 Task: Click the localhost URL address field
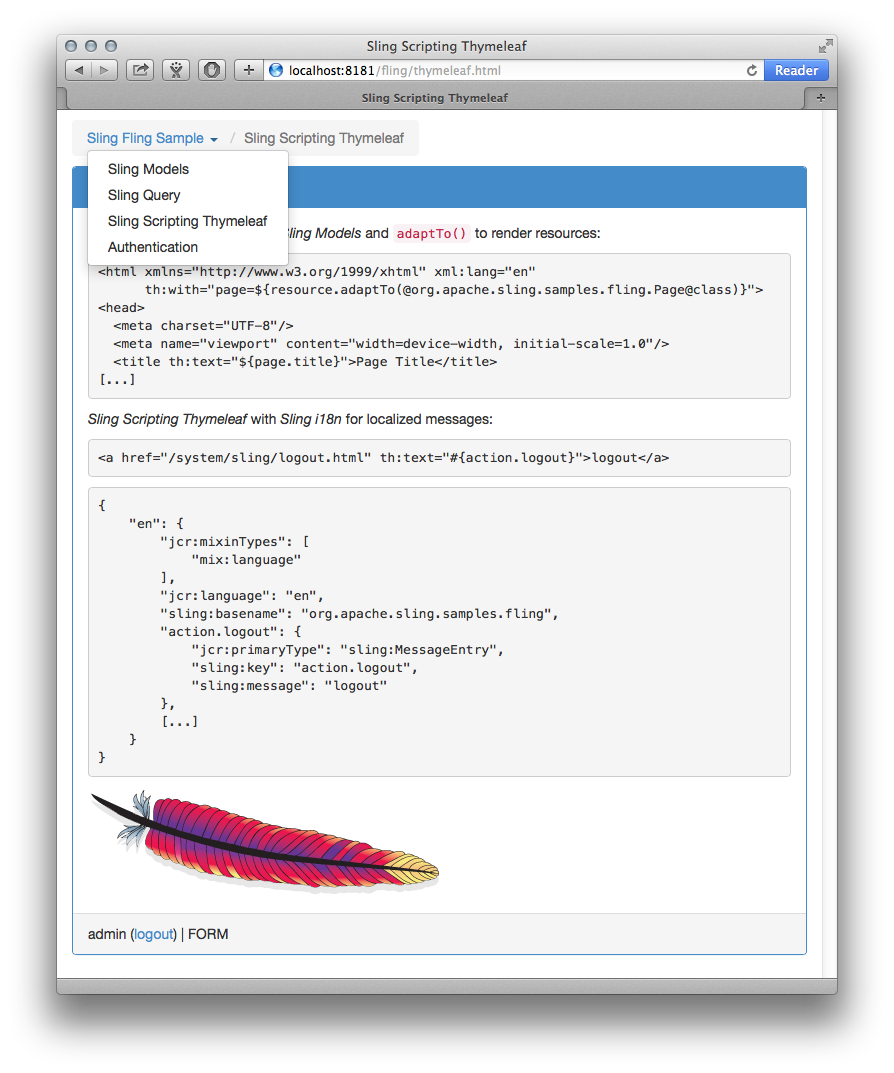click(x=500, y=71)
